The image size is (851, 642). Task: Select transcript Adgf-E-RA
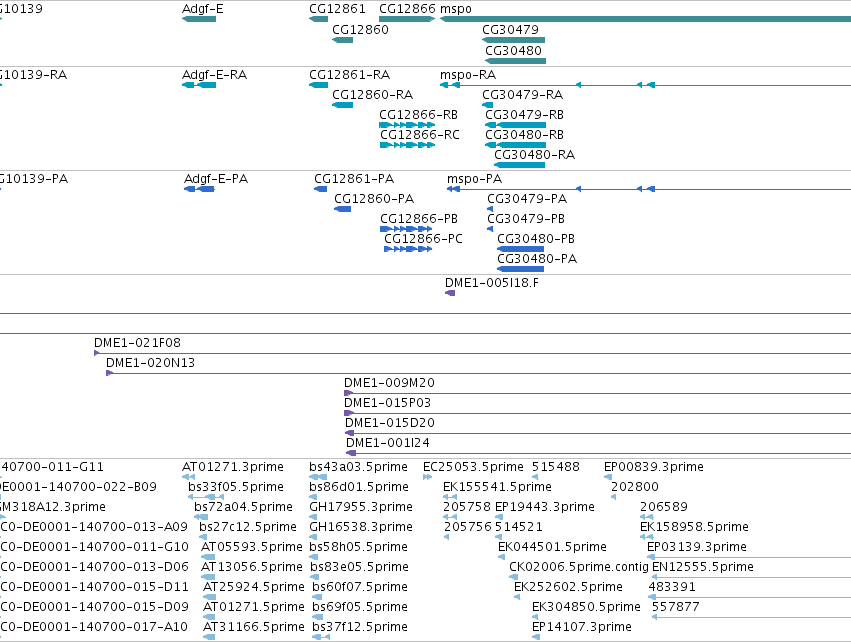199,85
